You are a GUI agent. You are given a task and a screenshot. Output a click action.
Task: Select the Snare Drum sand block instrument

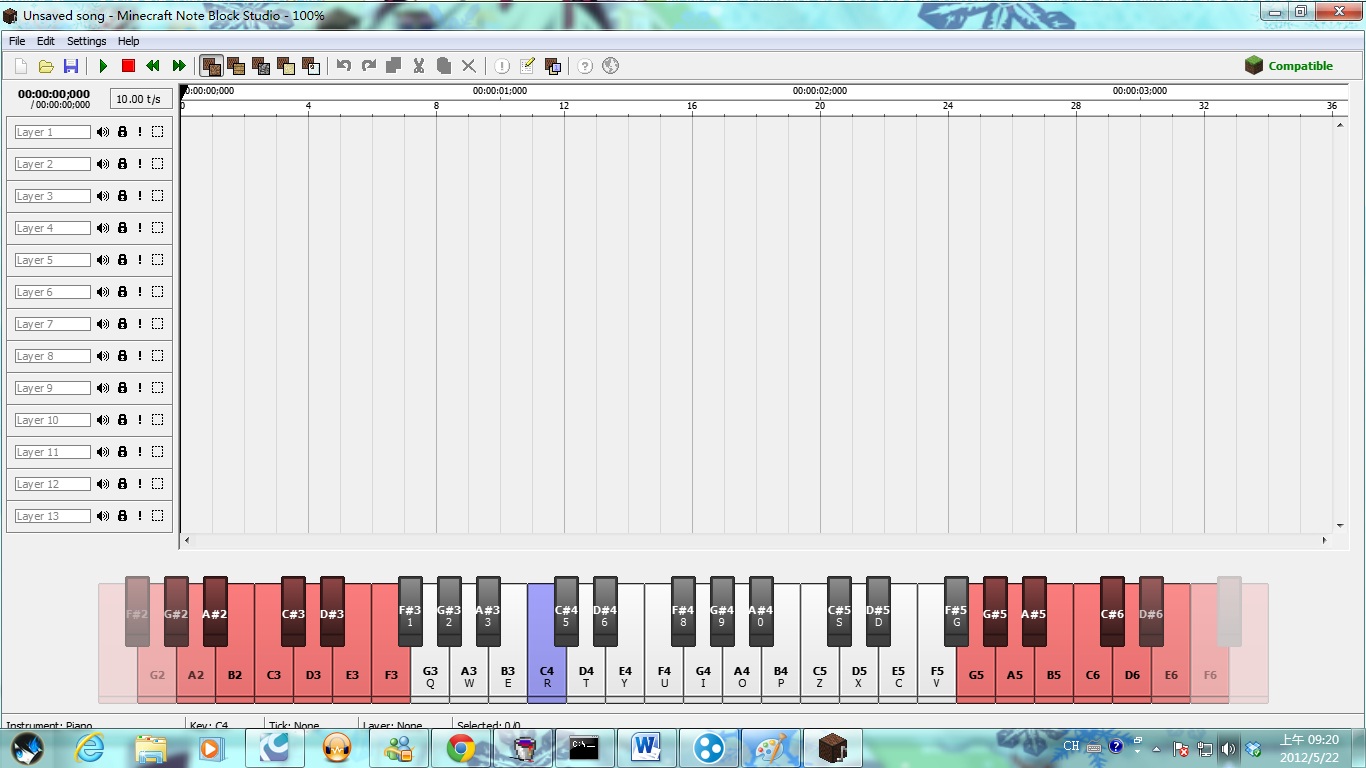[286, 66]
